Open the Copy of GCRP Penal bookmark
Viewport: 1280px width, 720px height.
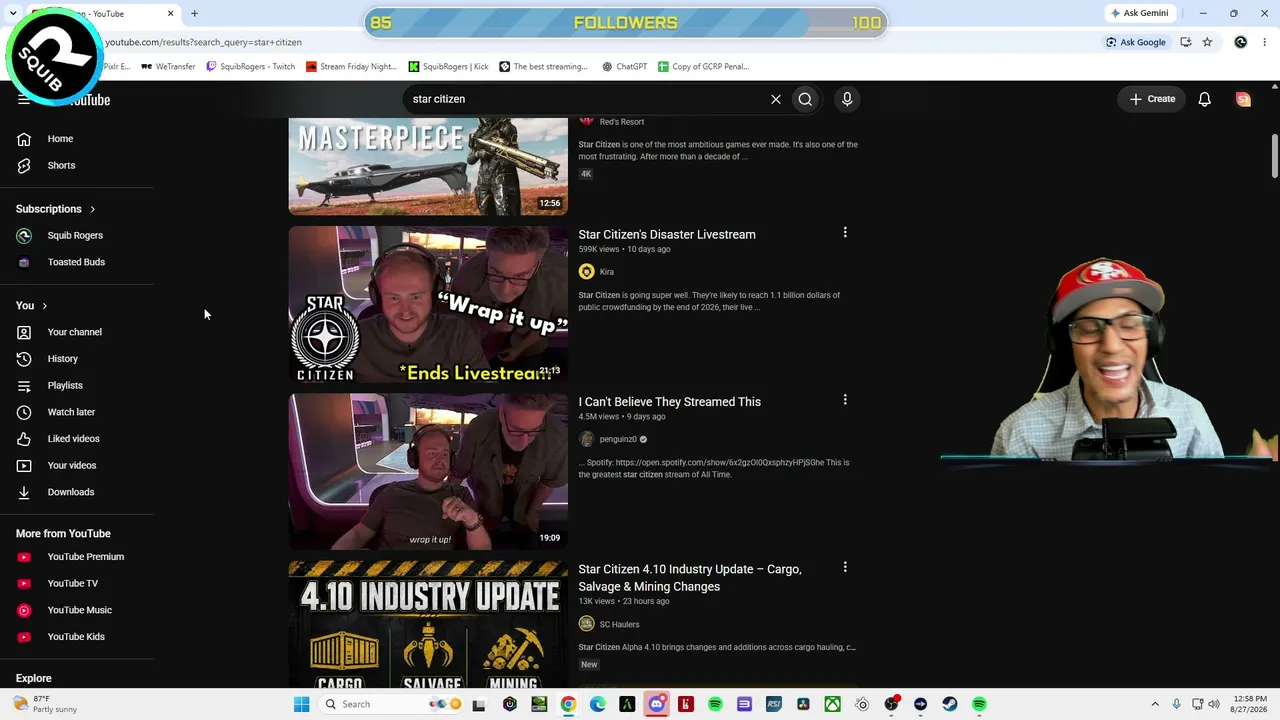click(x=703, y=67)
